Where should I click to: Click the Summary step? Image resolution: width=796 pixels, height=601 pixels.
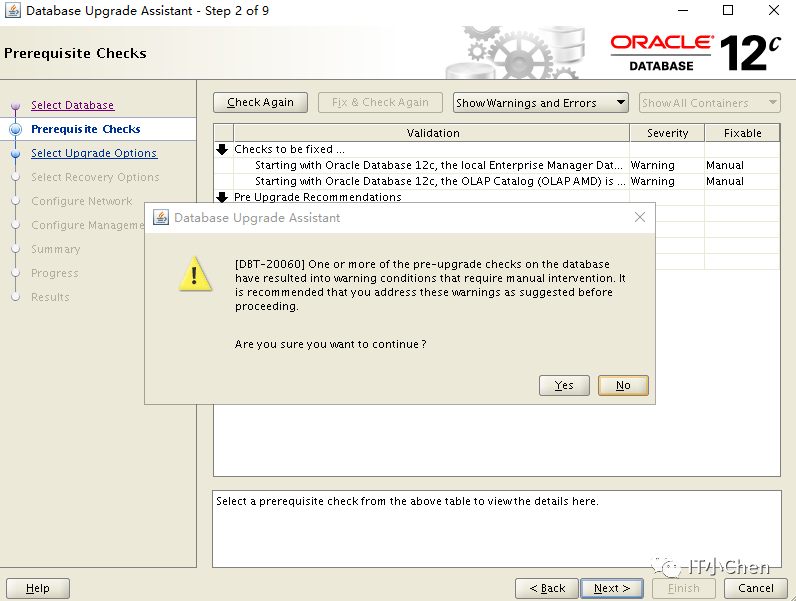55,249
